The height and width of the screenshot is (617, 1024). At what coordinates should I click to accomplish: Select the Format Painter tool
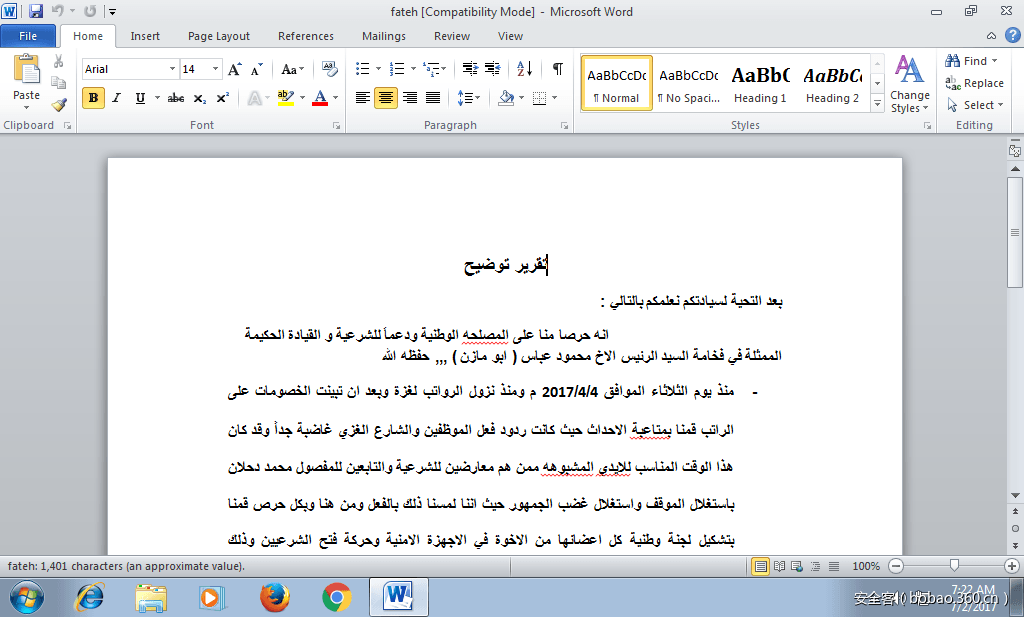(58, 102)
